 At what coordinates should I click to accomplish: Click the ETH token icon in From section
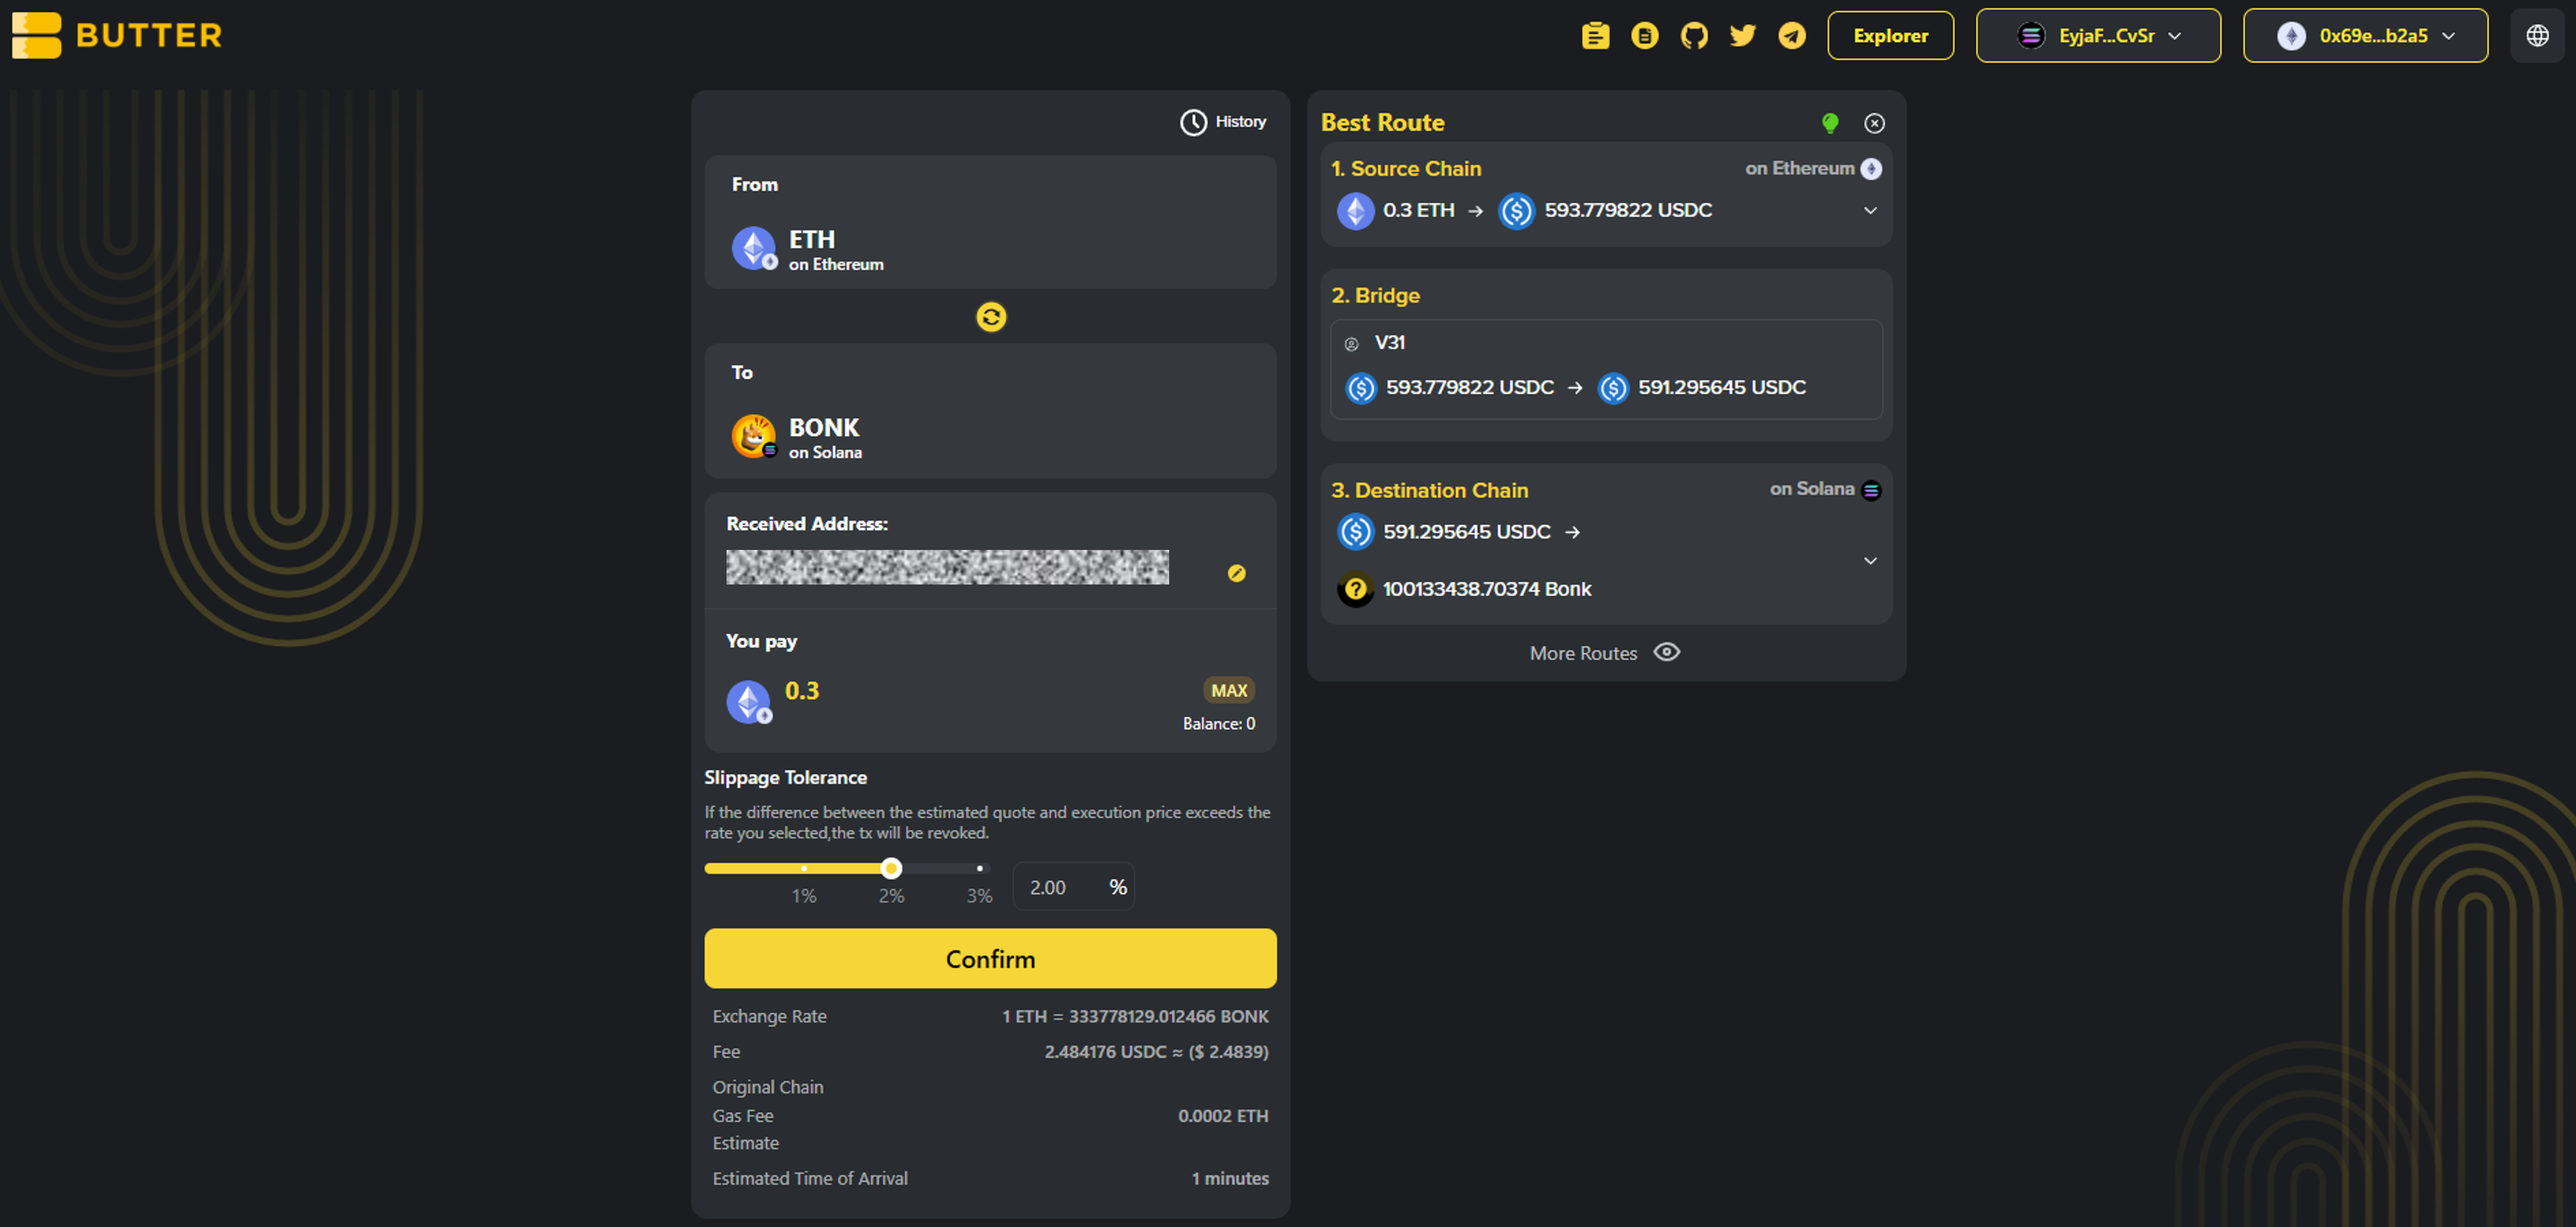pos(753,248)
